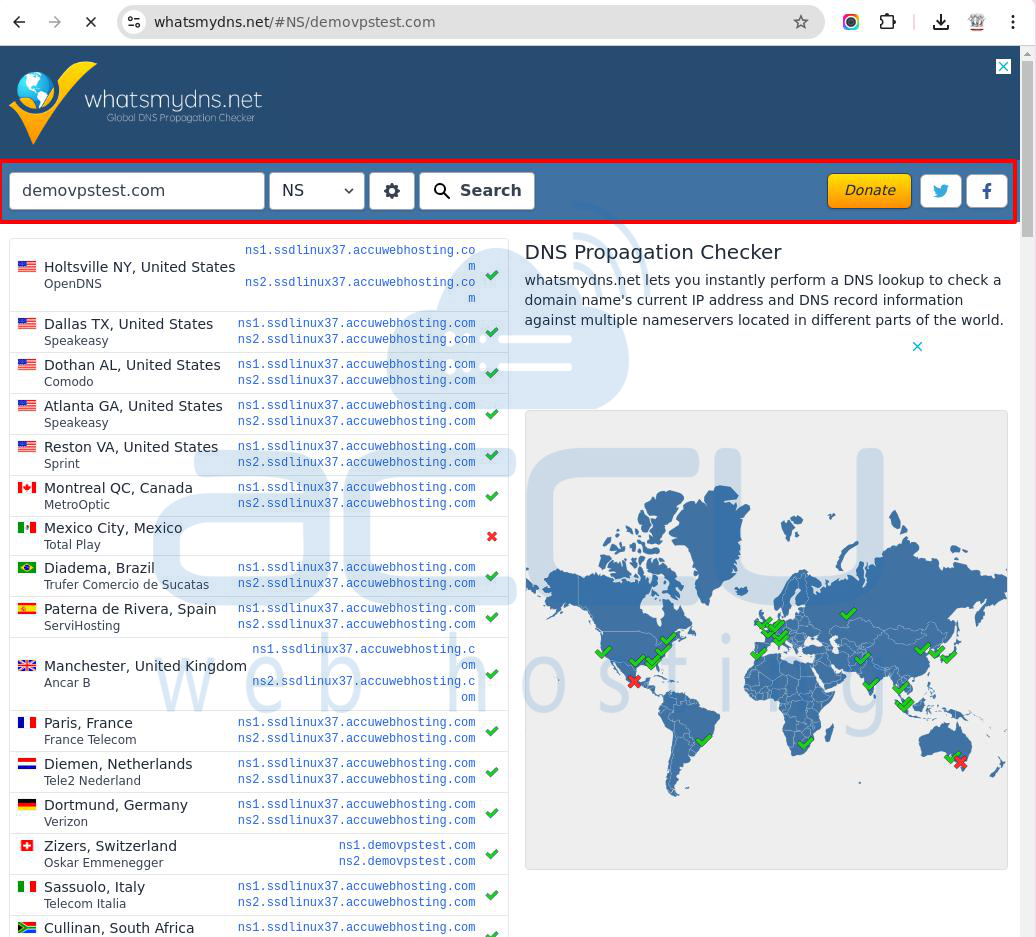
Task: Open ns1 nameserver link in Dallas TX row
Action: tap(356, 323)
